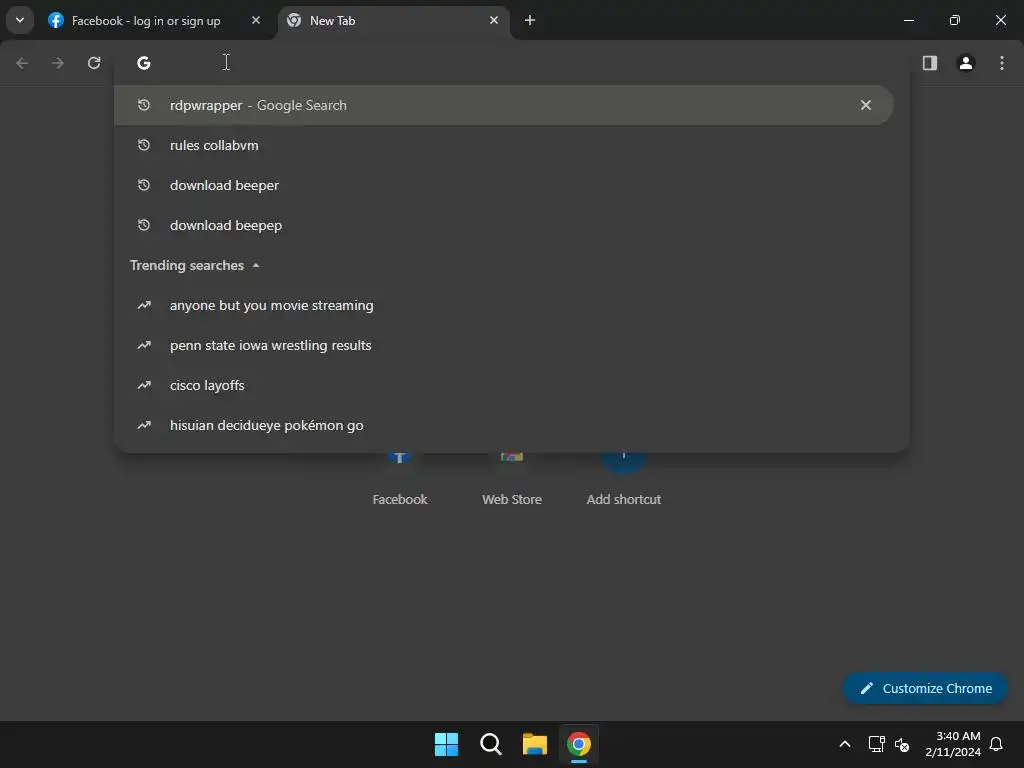This screenshot has width=1024, height=768.
Task: Pick the download beepep suggestion
Action: pyautogui.click(x=503, y=225)
